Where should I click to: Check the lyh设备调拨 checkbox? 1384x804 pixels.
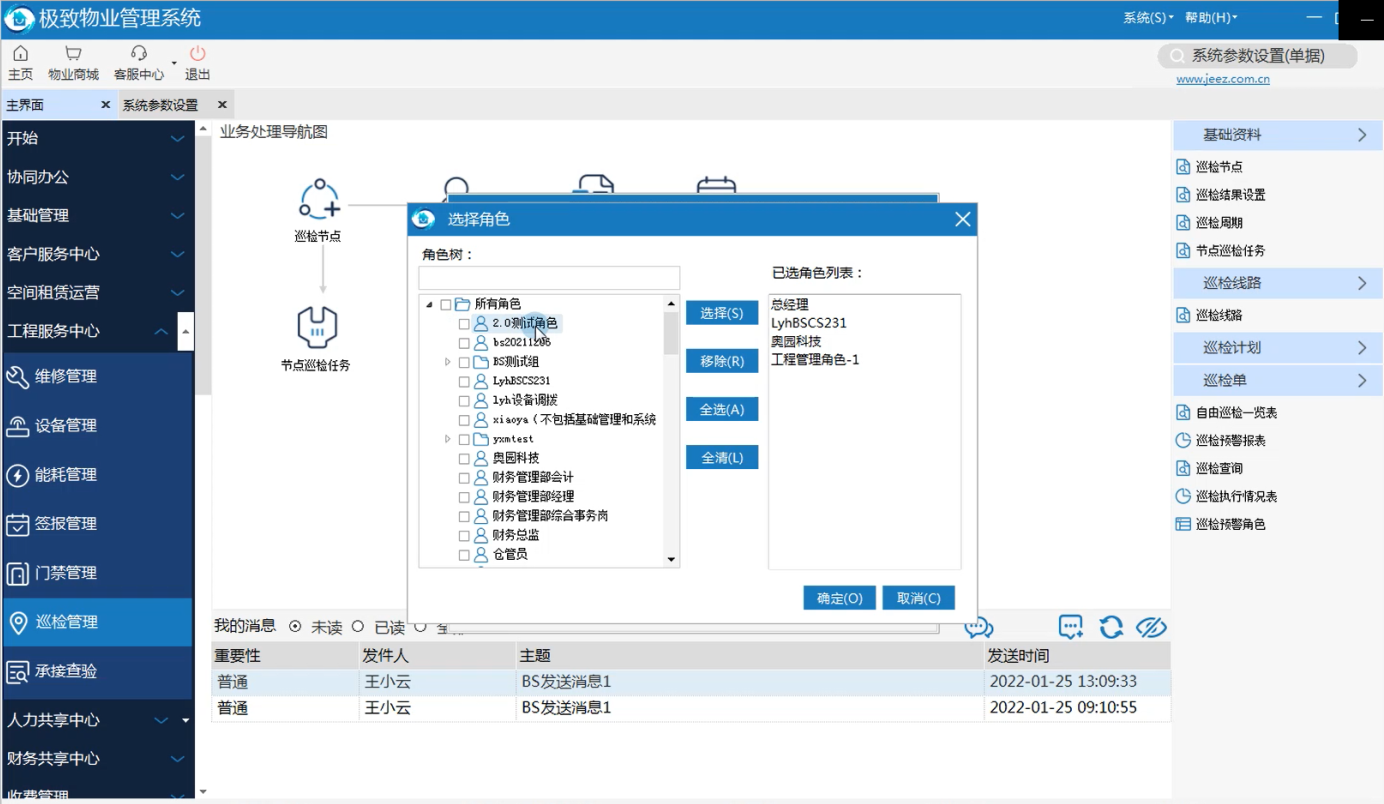pyautogui.click(x=464, y=401)
